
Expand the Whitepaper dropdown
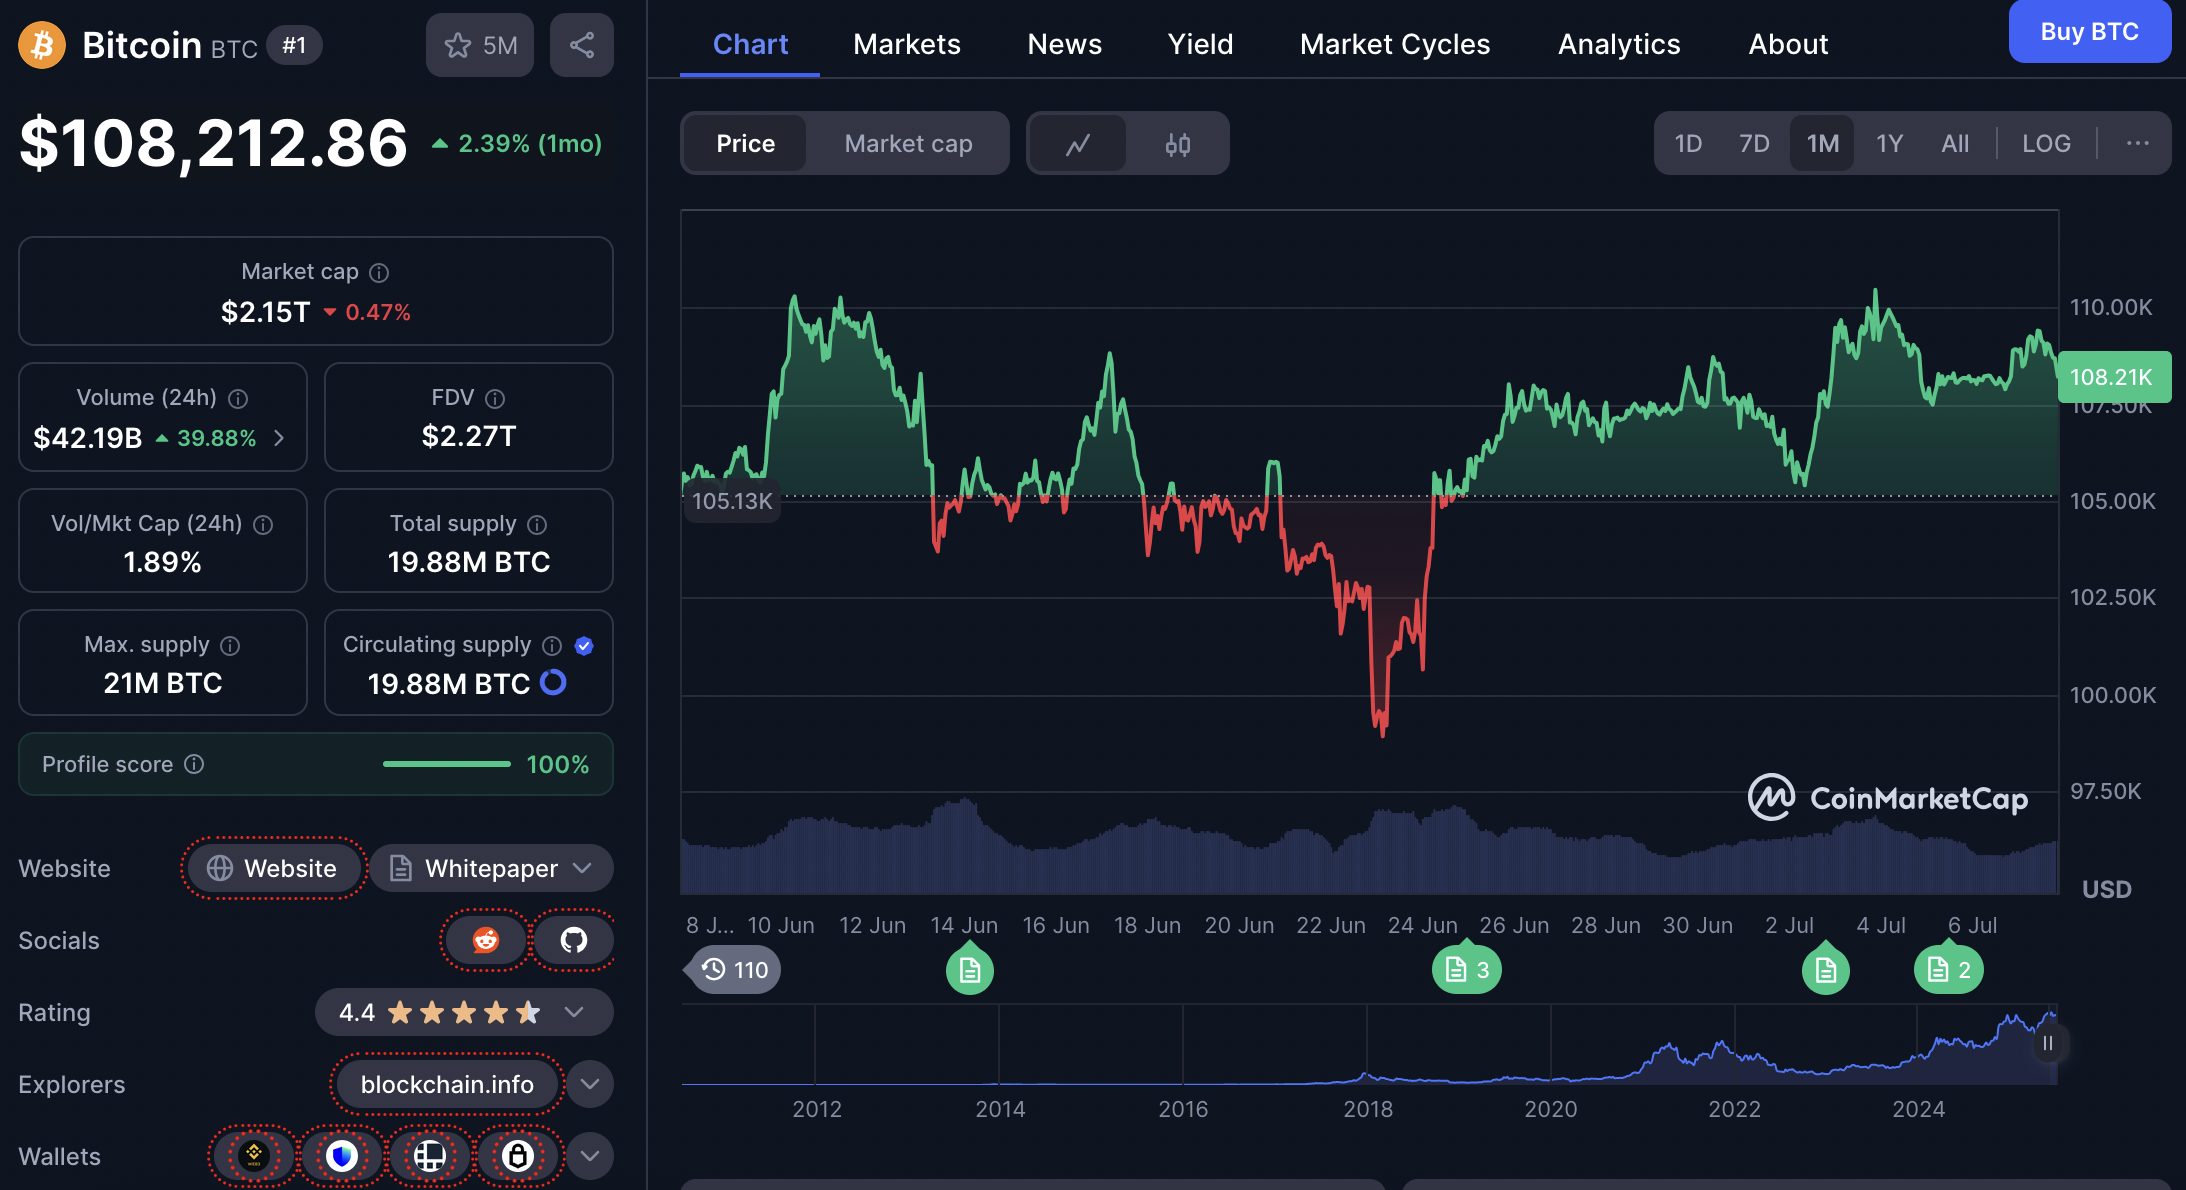492,868
